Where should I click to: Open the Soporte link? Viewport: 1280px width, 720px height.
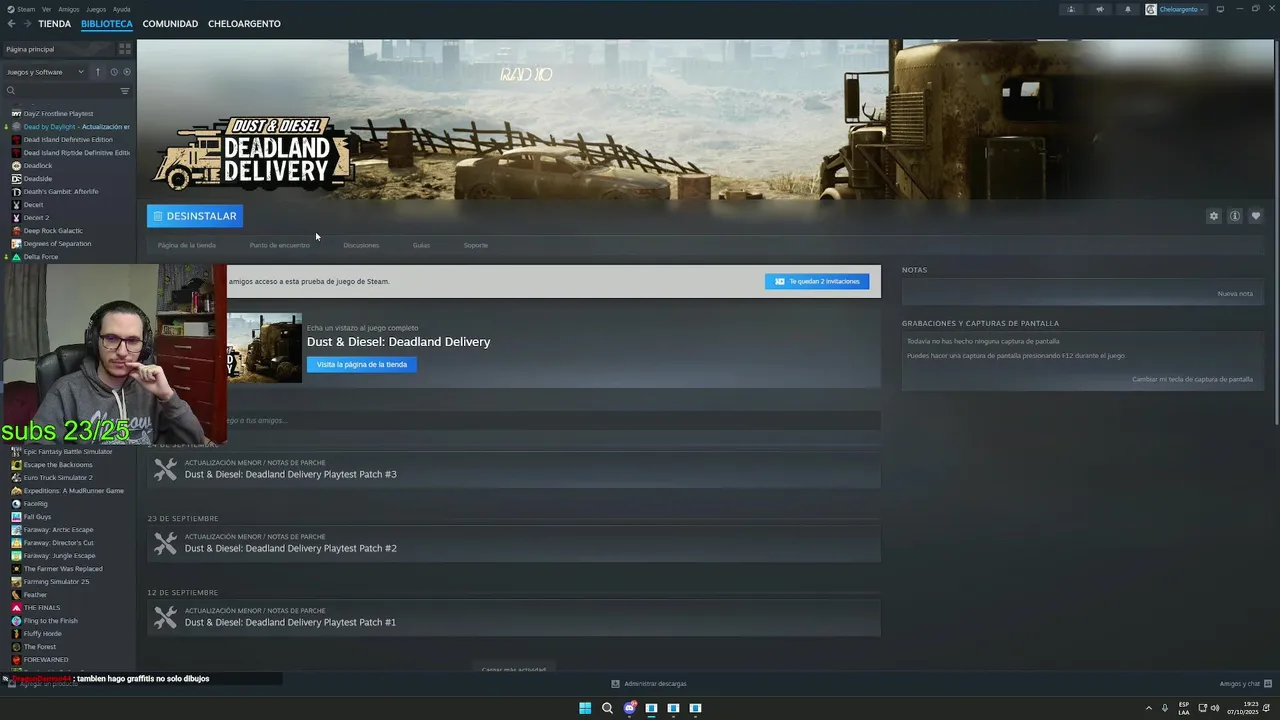[x=476, y=245]
